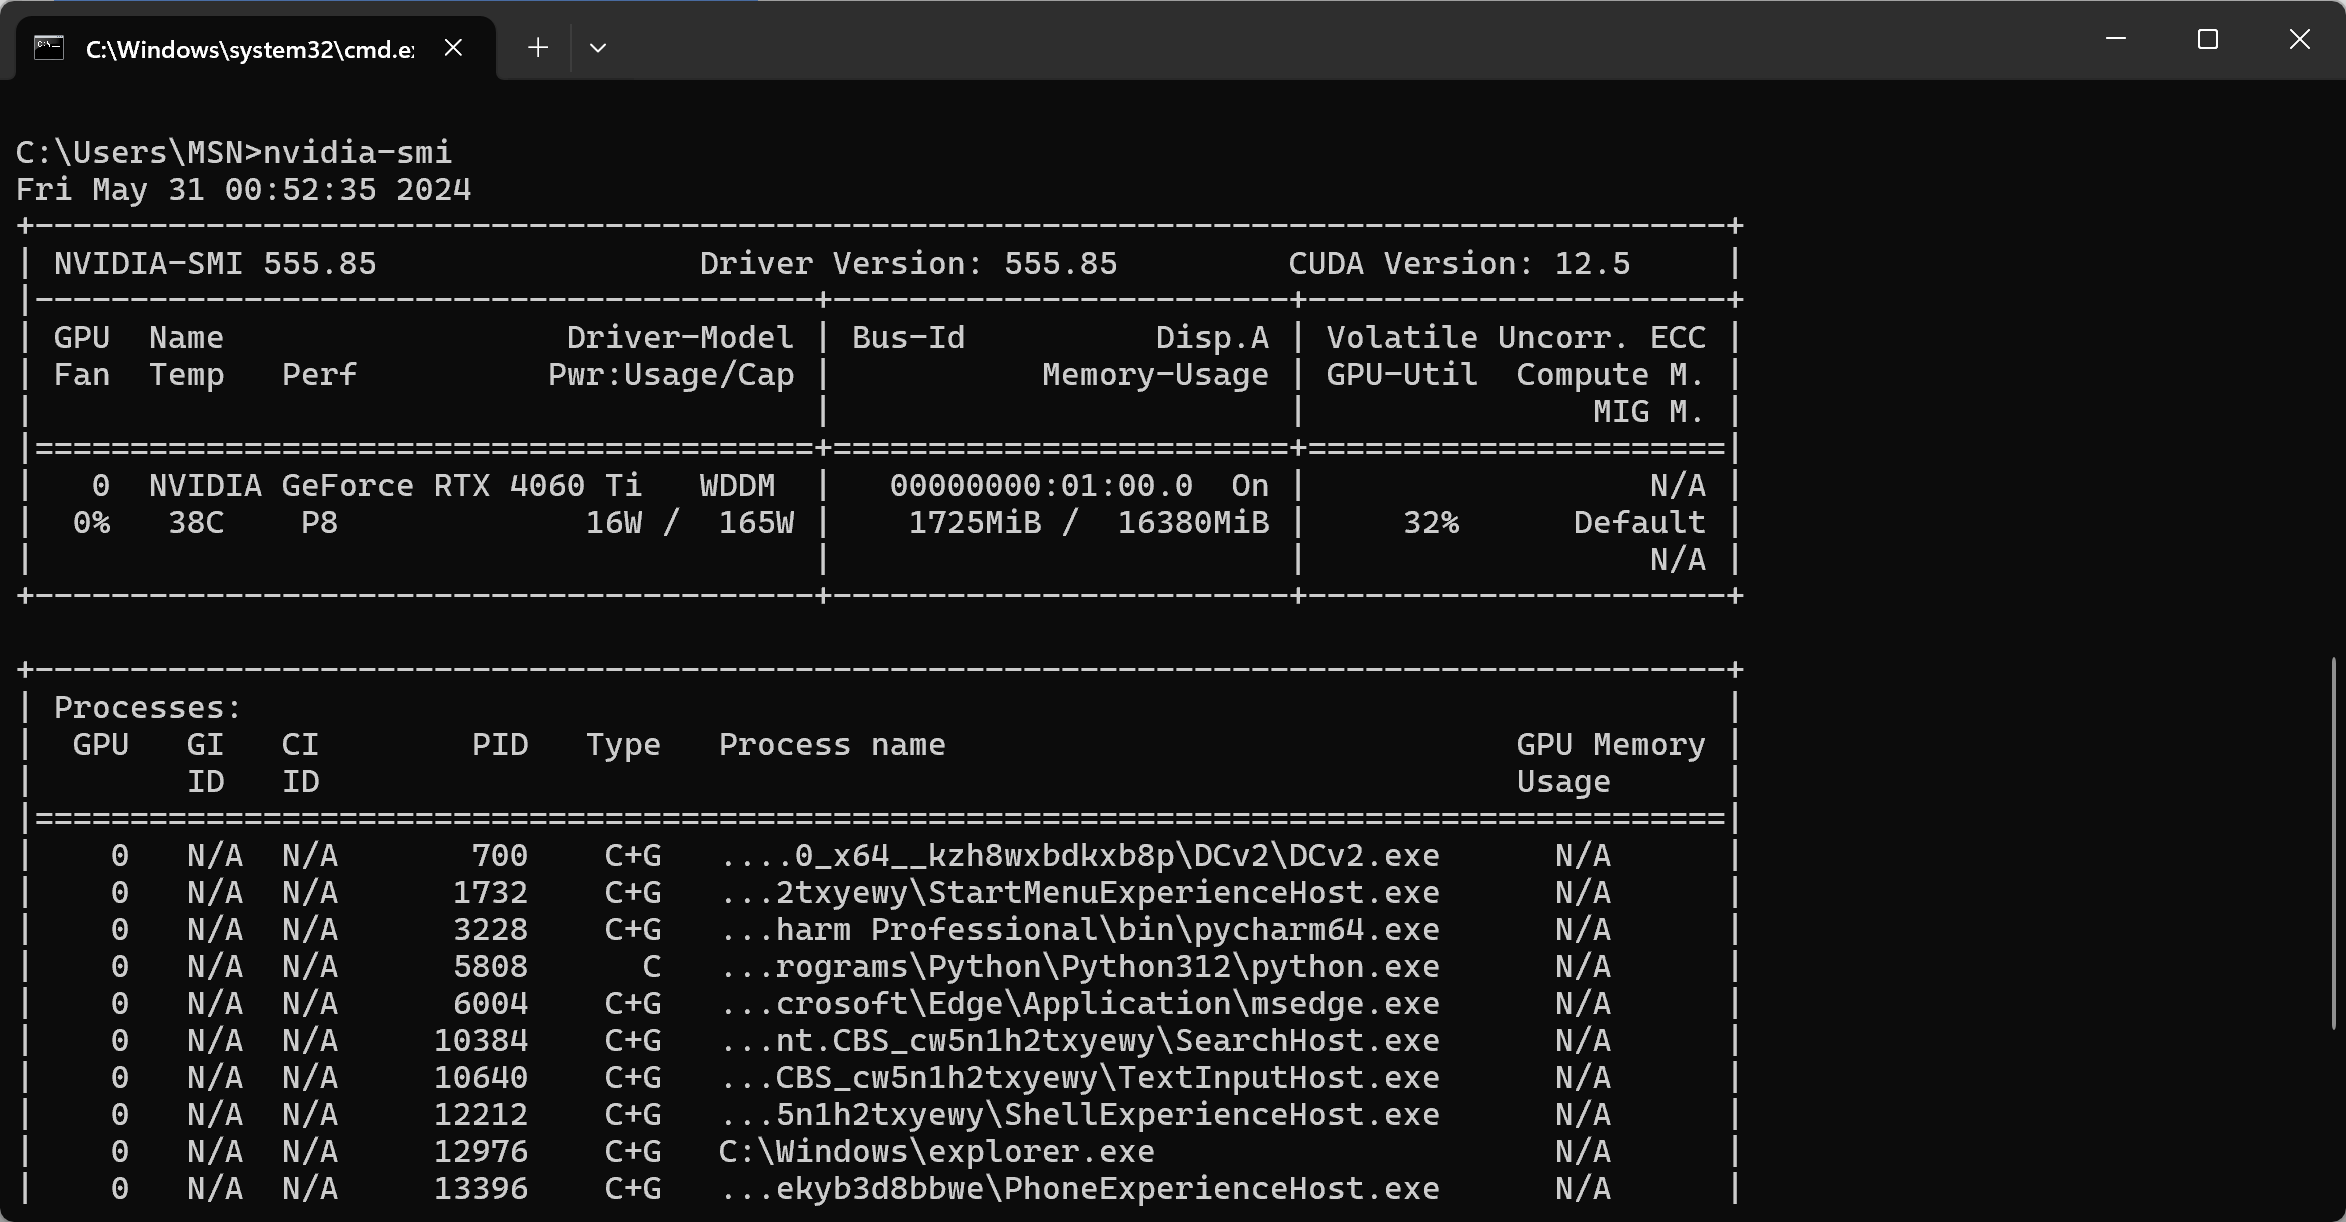The width and height of the screenshot is (2346, 1222).
Task: Click the 'Process name' column header
Action: tap(832, 744)
